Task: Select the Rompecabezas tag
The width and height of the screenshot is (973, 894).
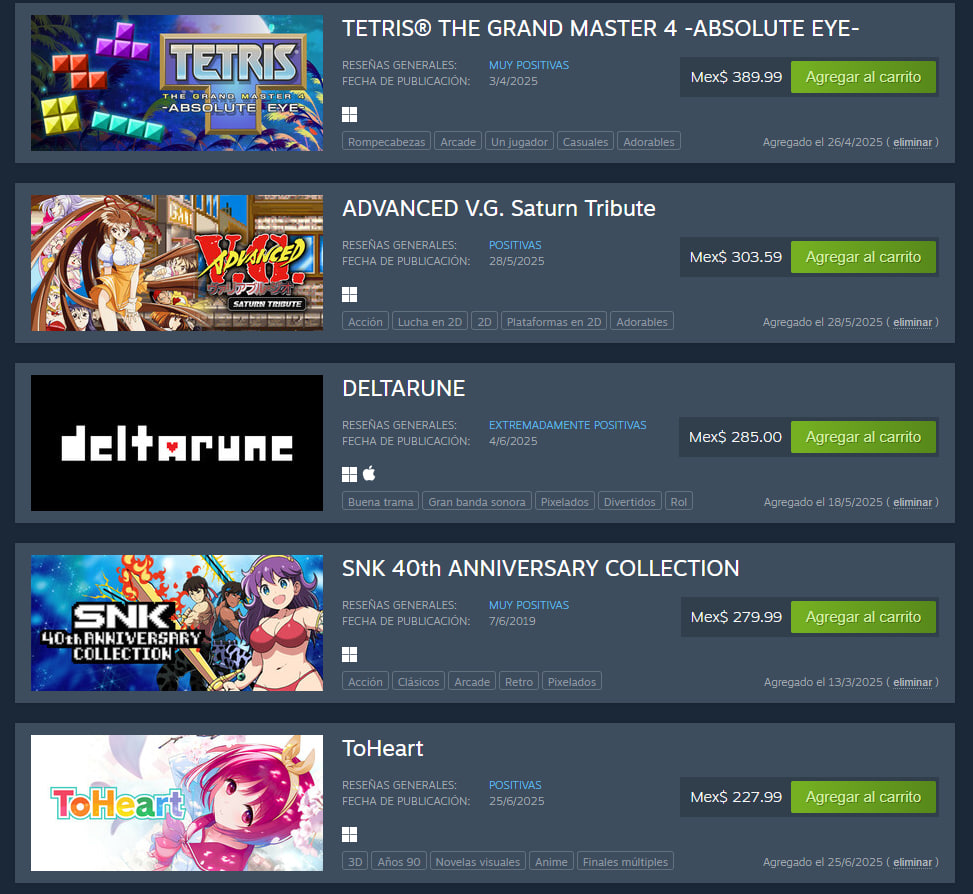Action: 386,141
